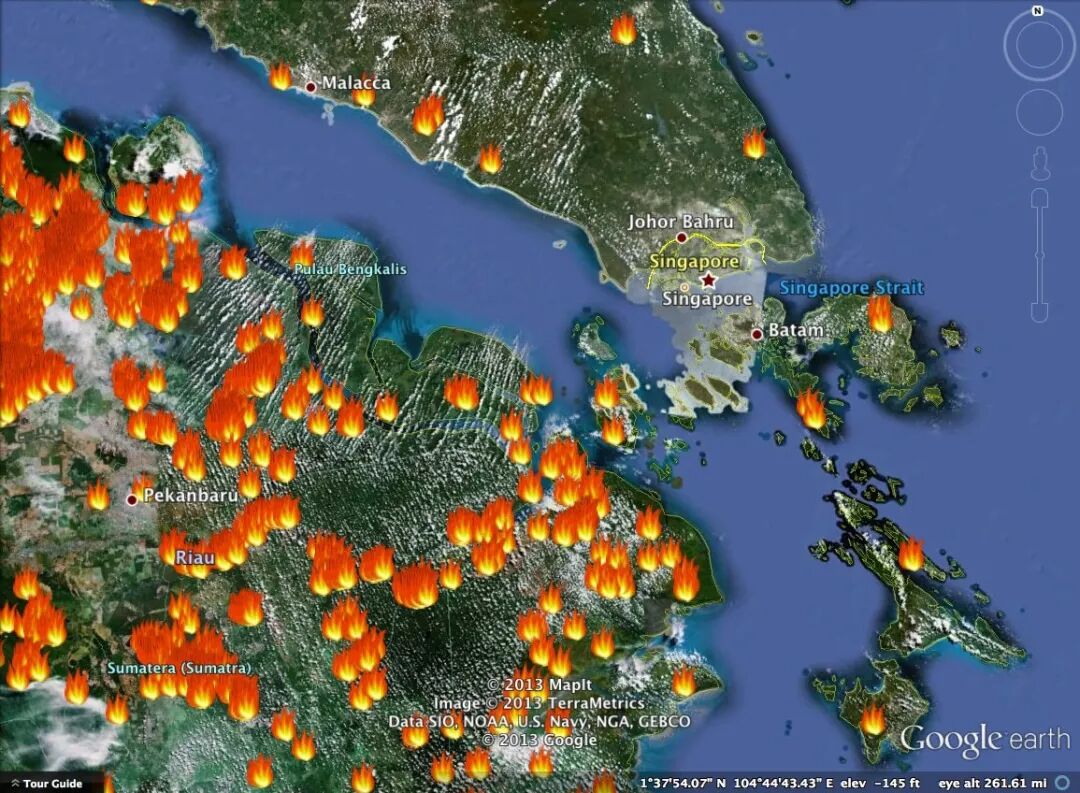Click the fire icon on the long island southeast
The height and width of the screenshot is (793, 1080).
coord(911,554)
